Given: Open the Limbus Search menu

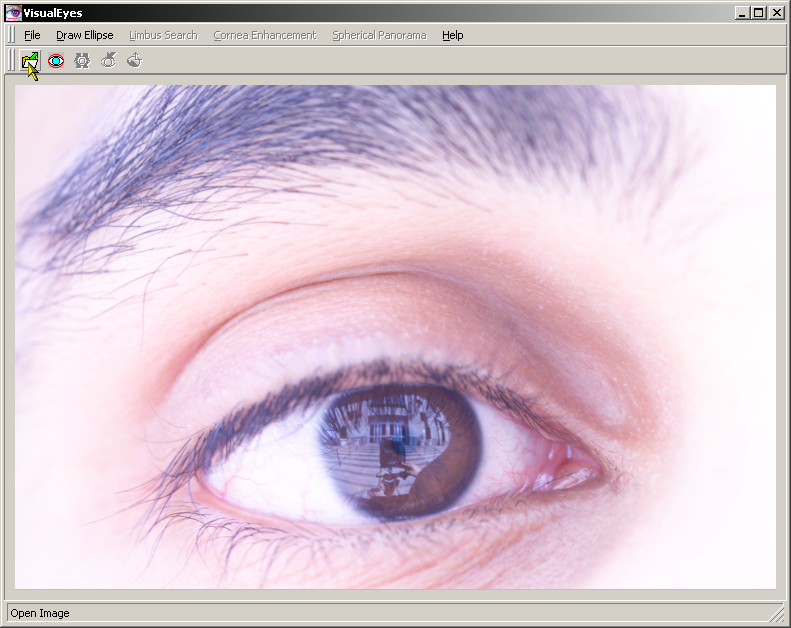Looking at the screenshot, I should 163,35.
